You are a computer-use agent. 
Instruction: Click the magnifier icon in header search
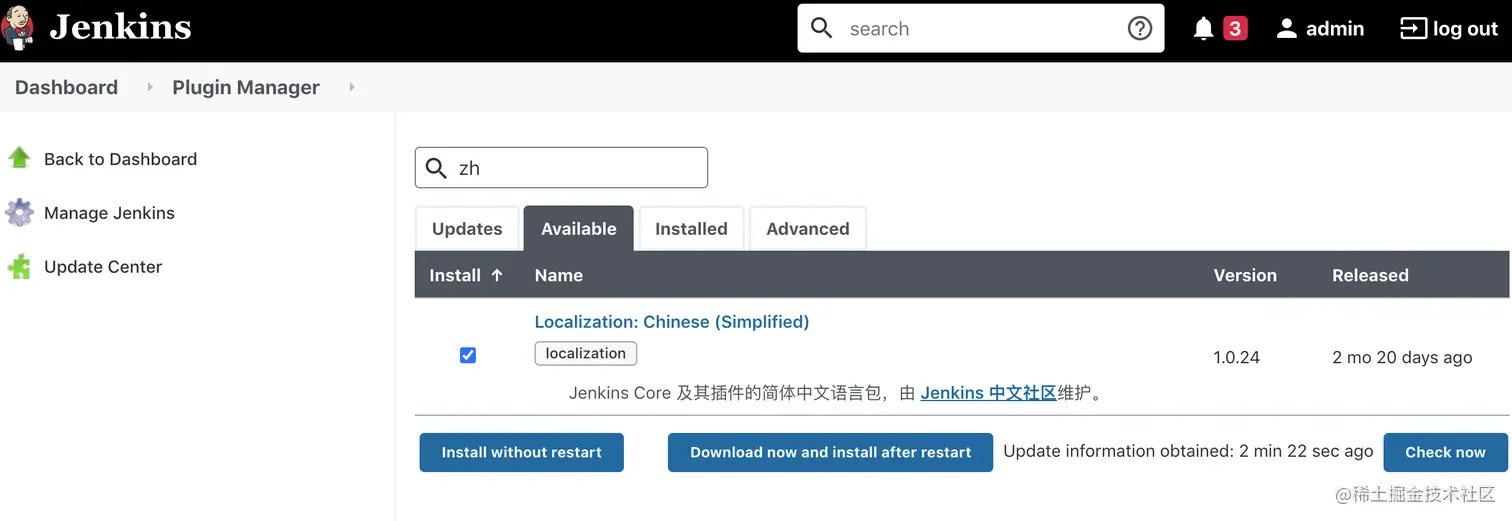822,28
